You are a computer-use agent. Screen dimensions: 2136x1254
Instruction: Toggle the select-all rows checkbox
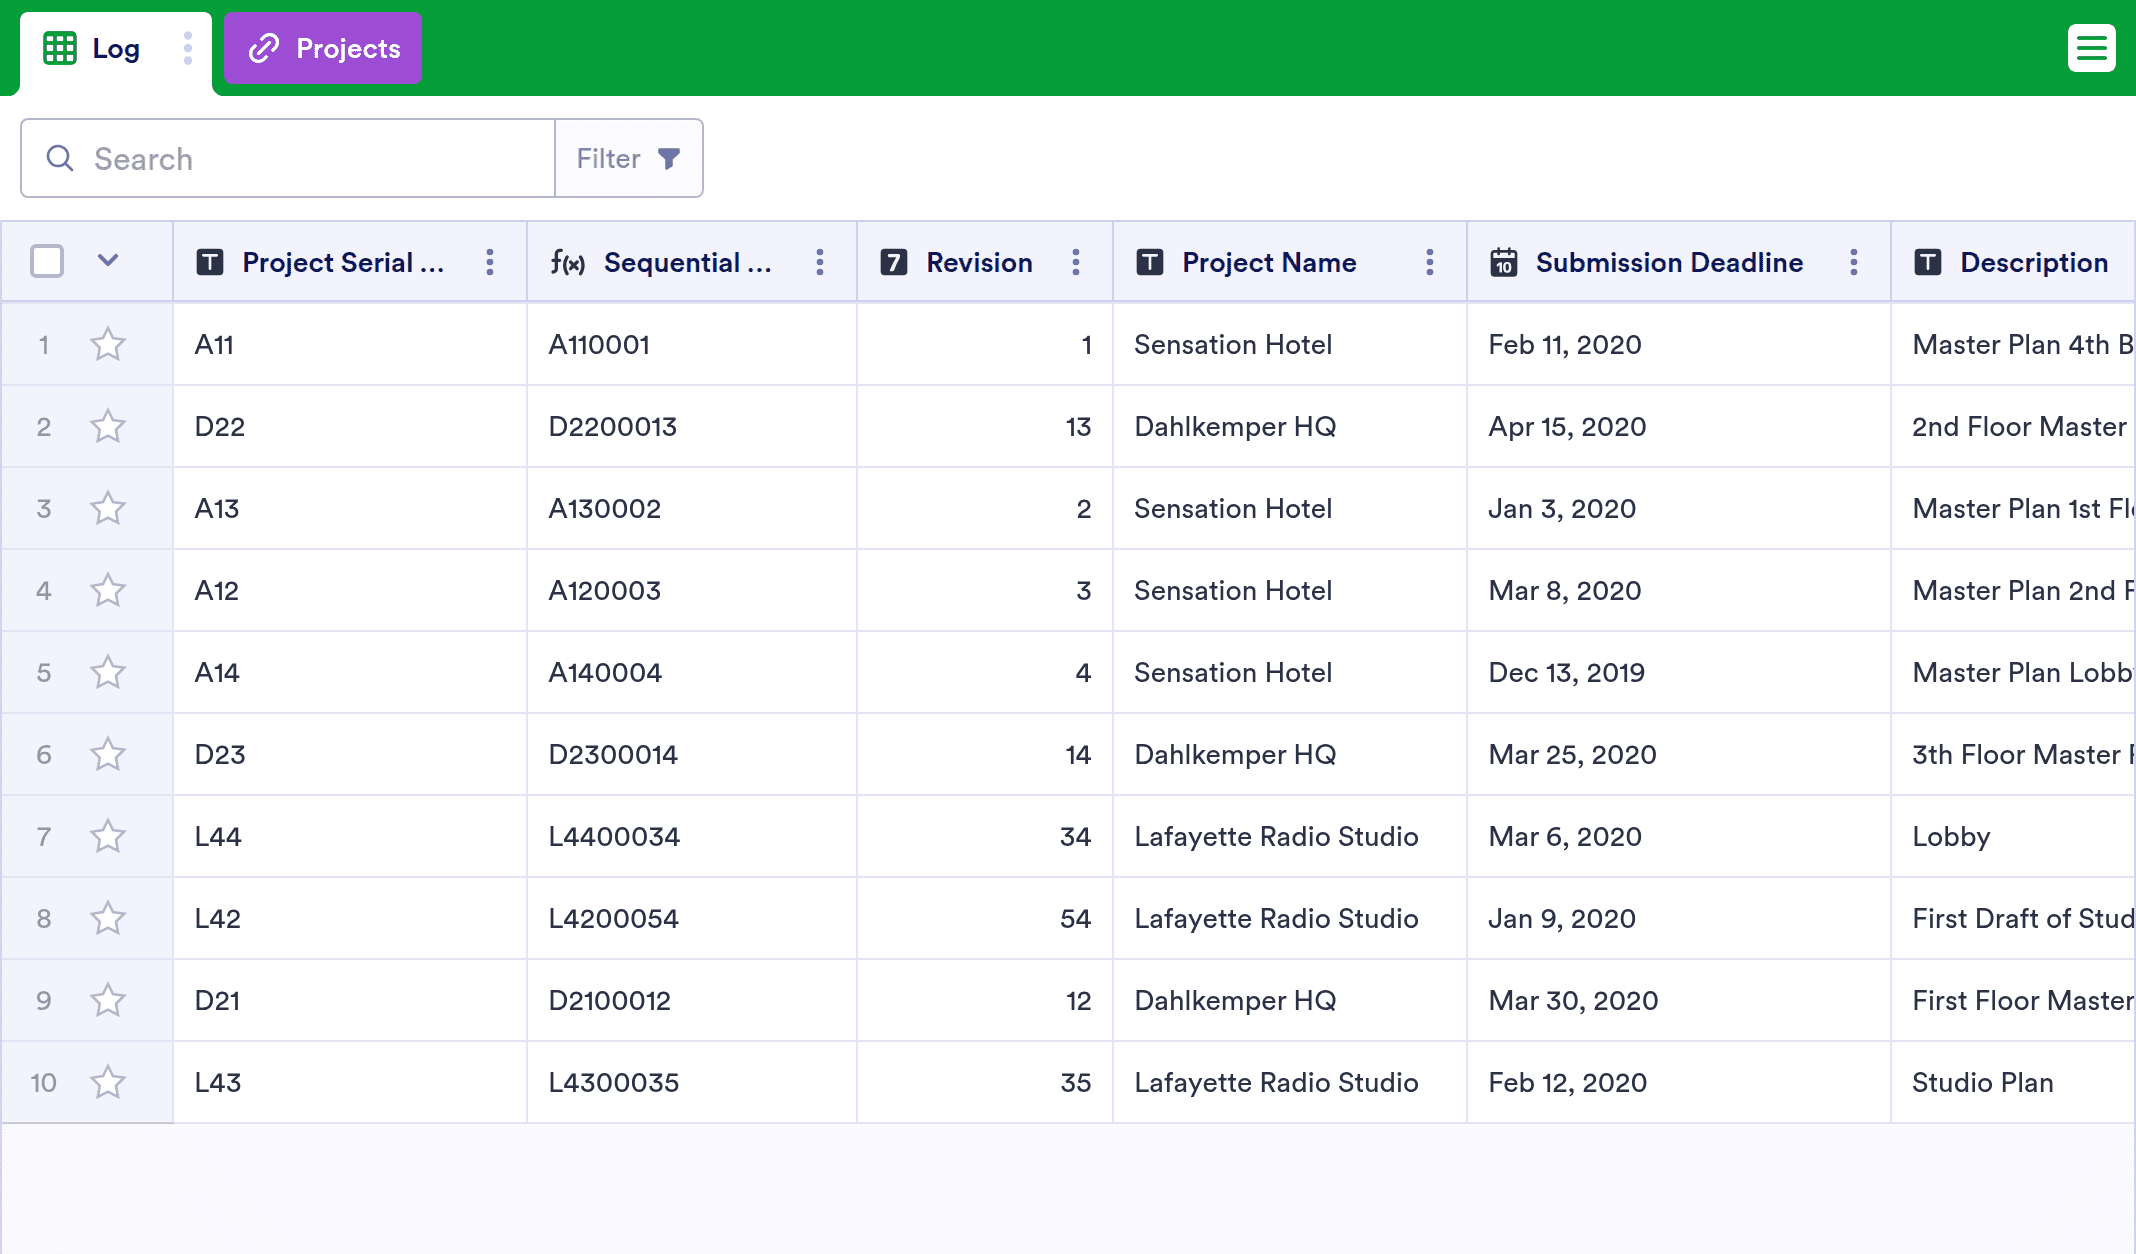pos(47,261)
